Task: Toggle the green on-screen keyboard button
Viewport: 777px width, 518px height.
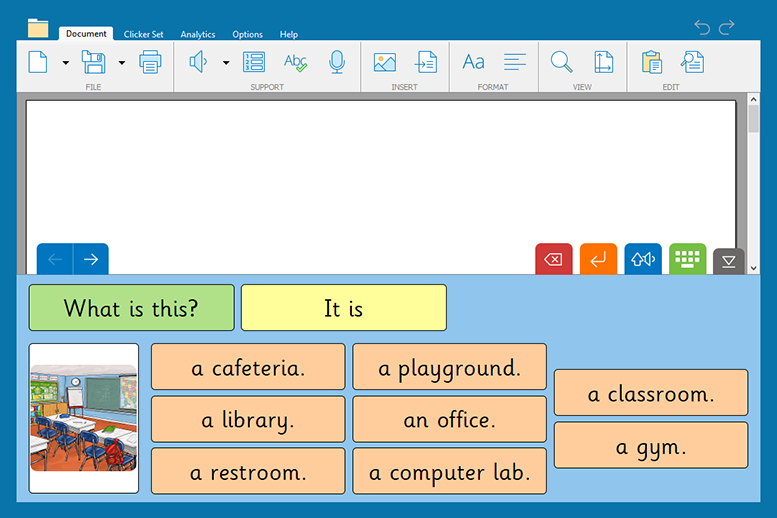Action: point(687,260)
